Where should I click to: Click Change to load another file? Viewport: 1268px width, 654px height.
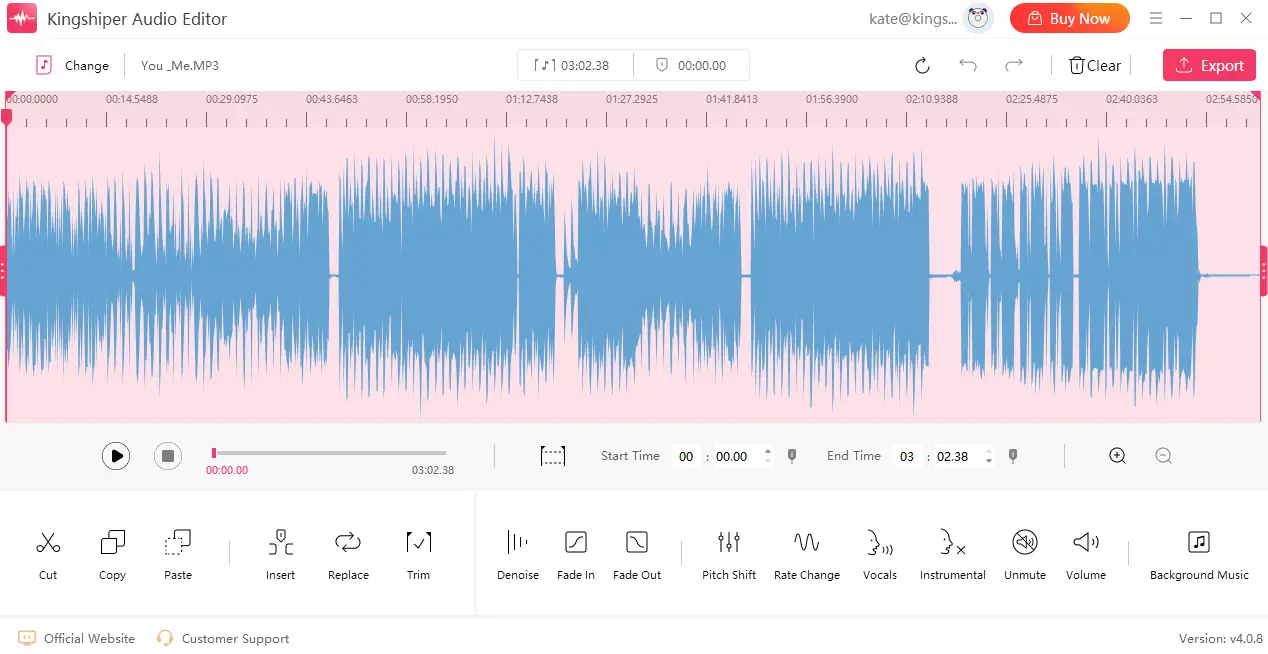pos(74,65)
